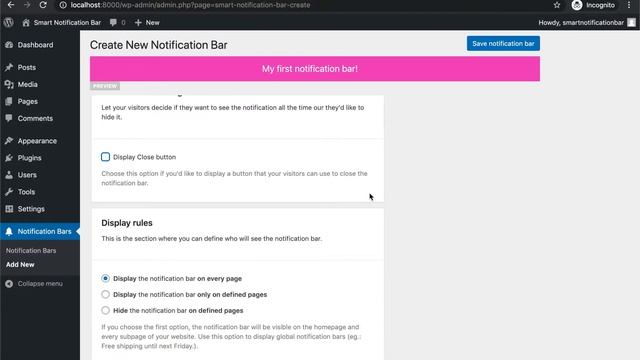
Task: Select Display on every page radio
Action: coord(105,278)
